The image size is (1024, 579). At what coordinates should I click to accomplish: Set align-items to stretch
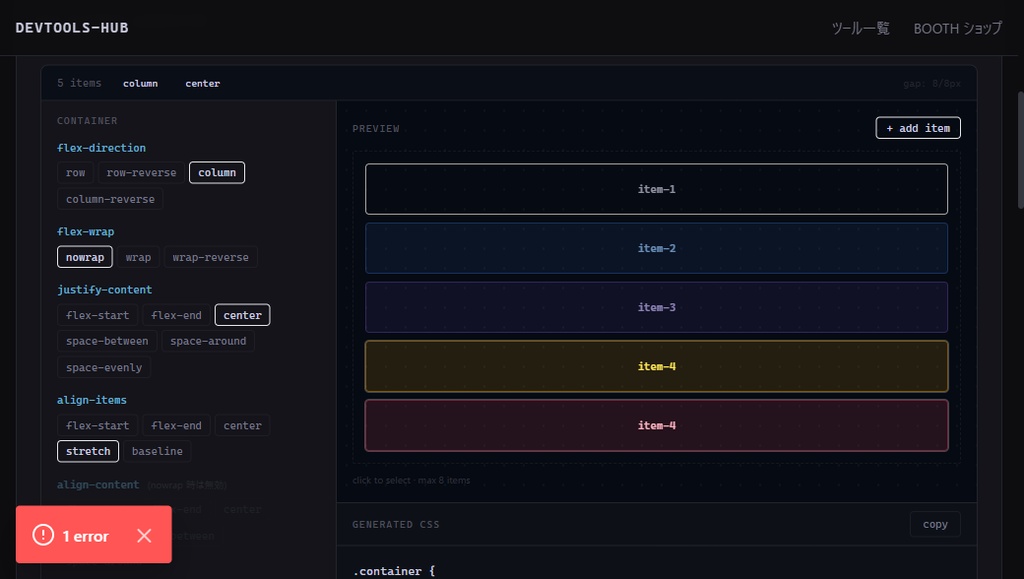click(88, 451)
